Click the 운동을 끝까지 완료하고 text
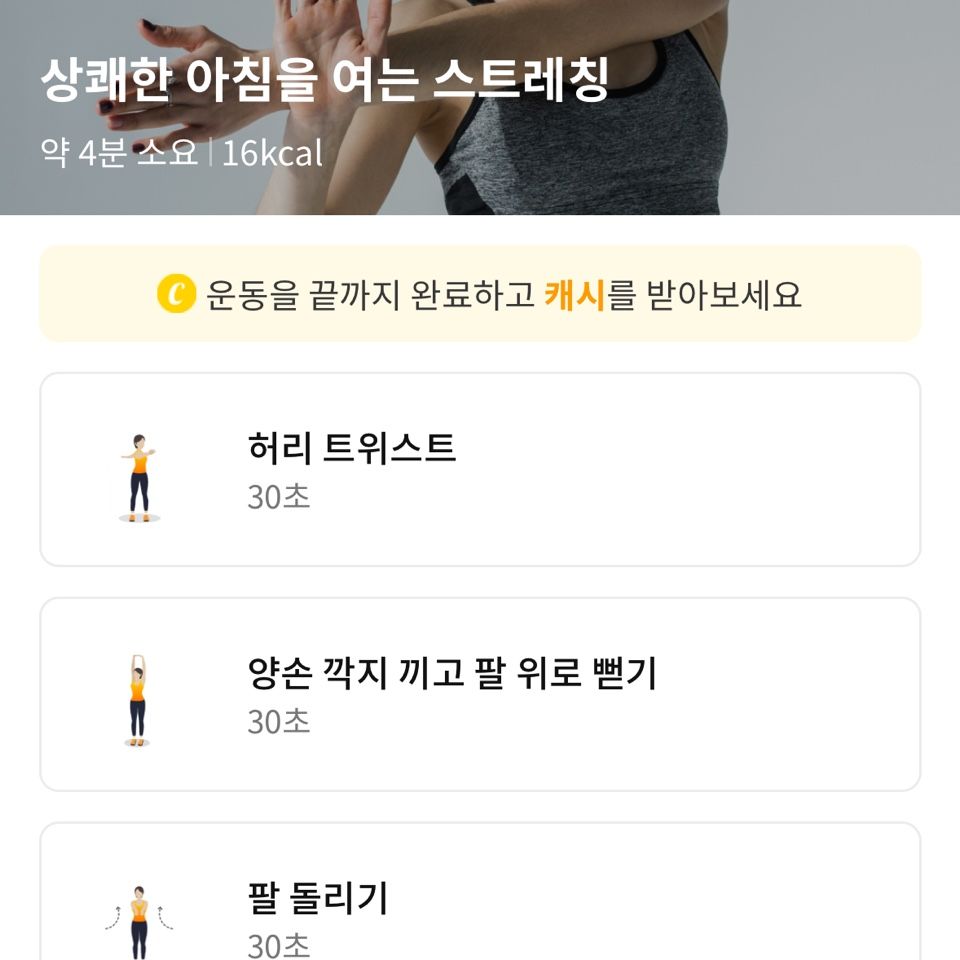 (370, 294)
